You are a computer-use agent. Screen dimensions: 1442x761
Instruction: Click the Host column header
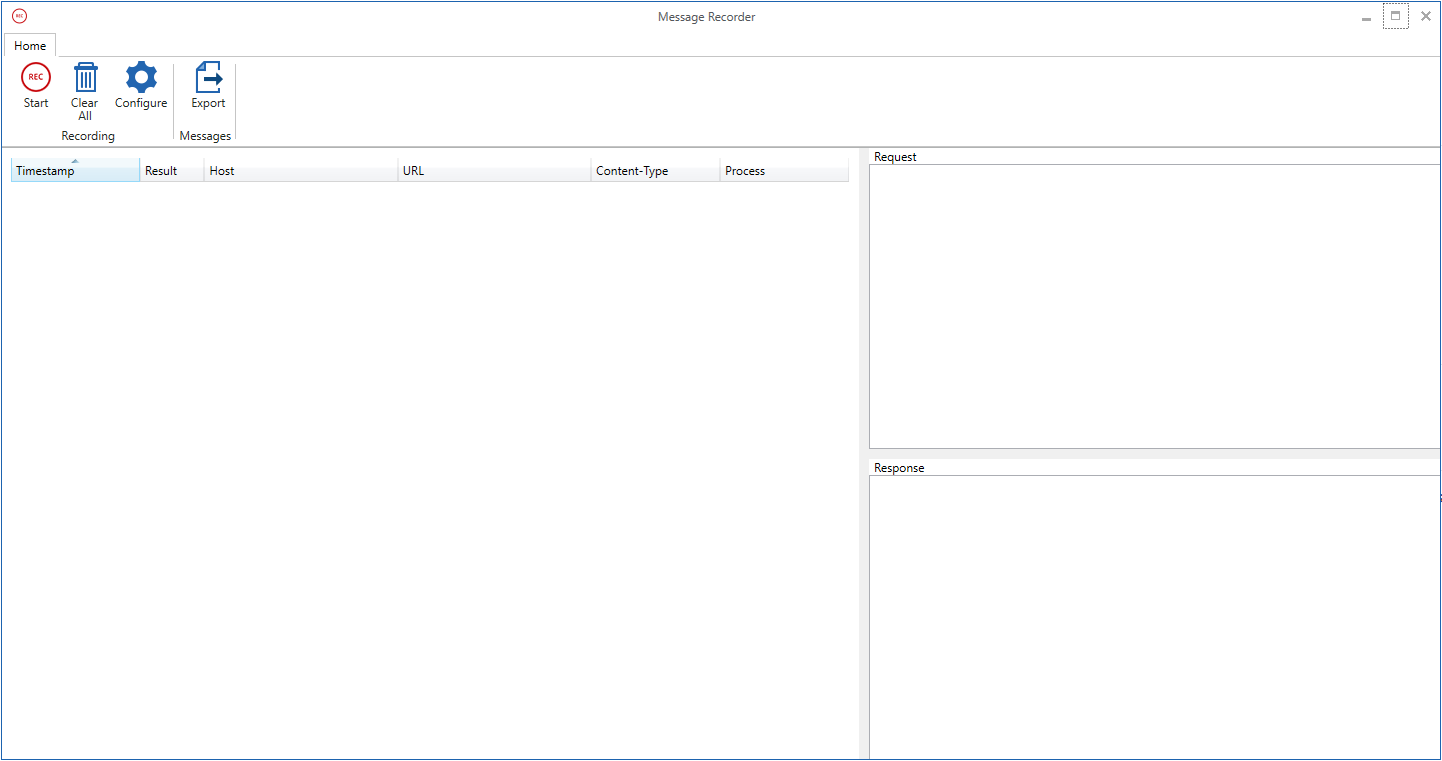click(300, 171)
